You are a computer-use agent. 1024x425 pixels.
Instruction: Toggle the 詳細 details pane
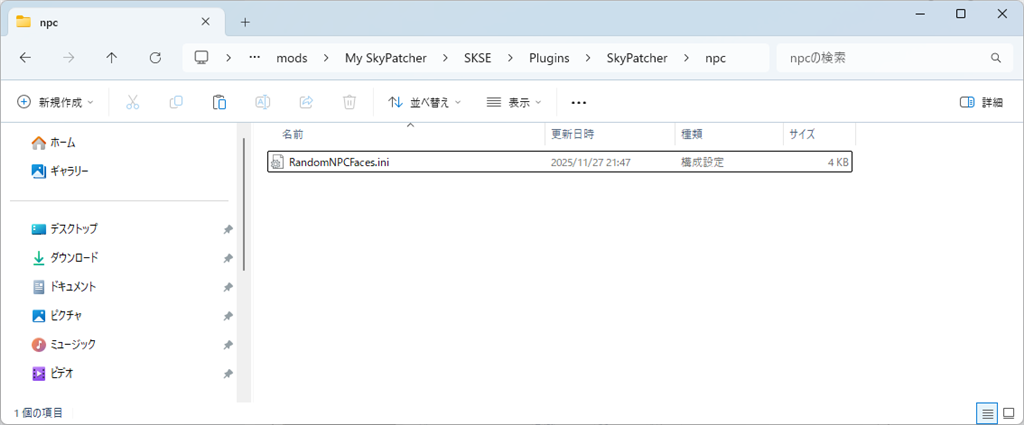click(980, 102)
